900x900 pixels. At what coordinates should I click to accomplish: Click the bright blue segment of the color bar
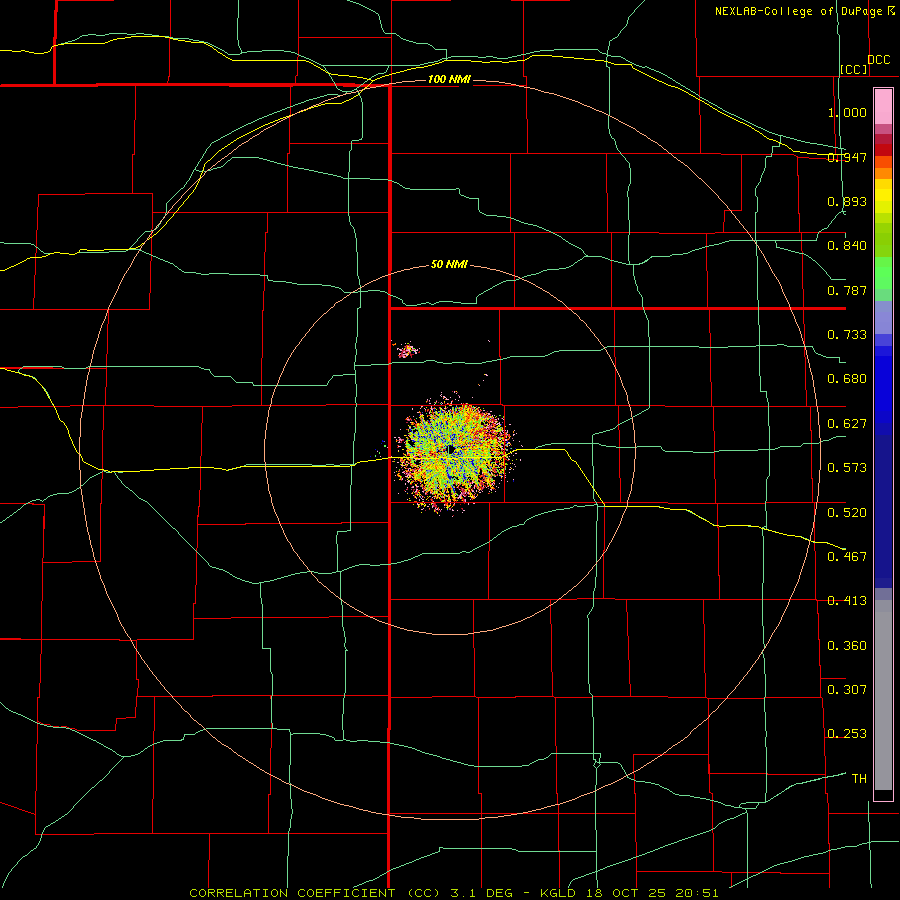click(x=883, y=390)
